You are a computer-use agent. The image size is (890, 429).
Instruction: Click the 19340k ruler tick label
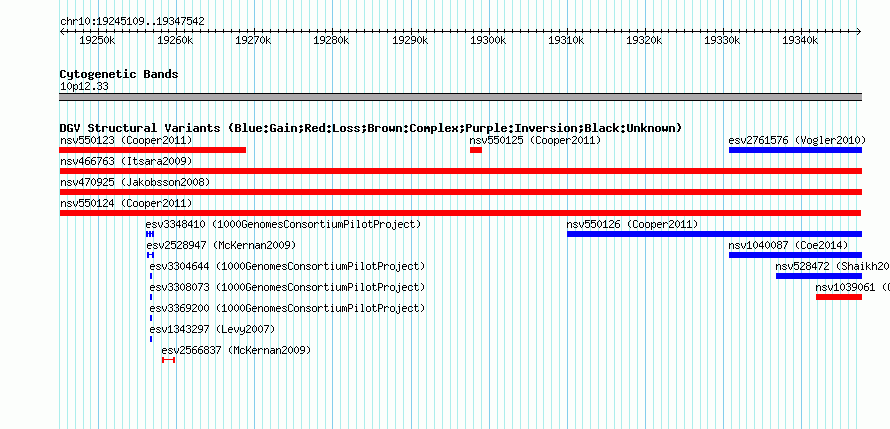800,40
